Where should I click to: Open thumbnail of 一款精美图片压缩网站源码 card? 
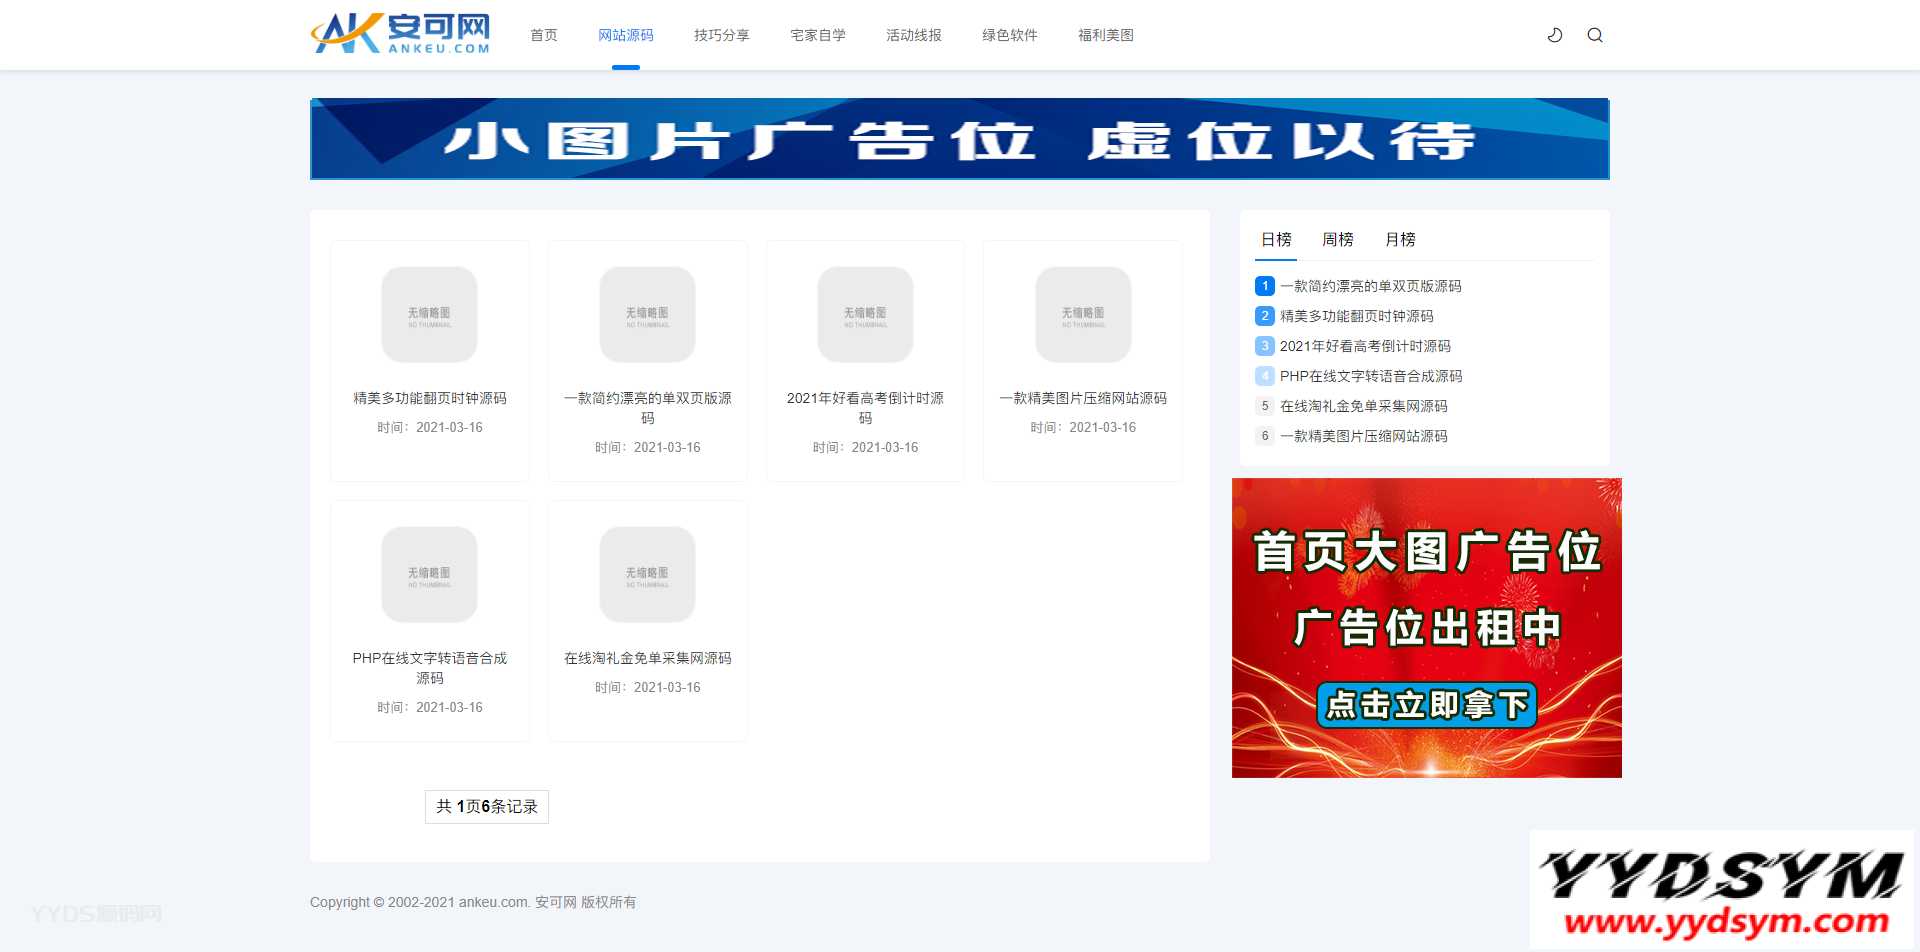[1083, 314]
